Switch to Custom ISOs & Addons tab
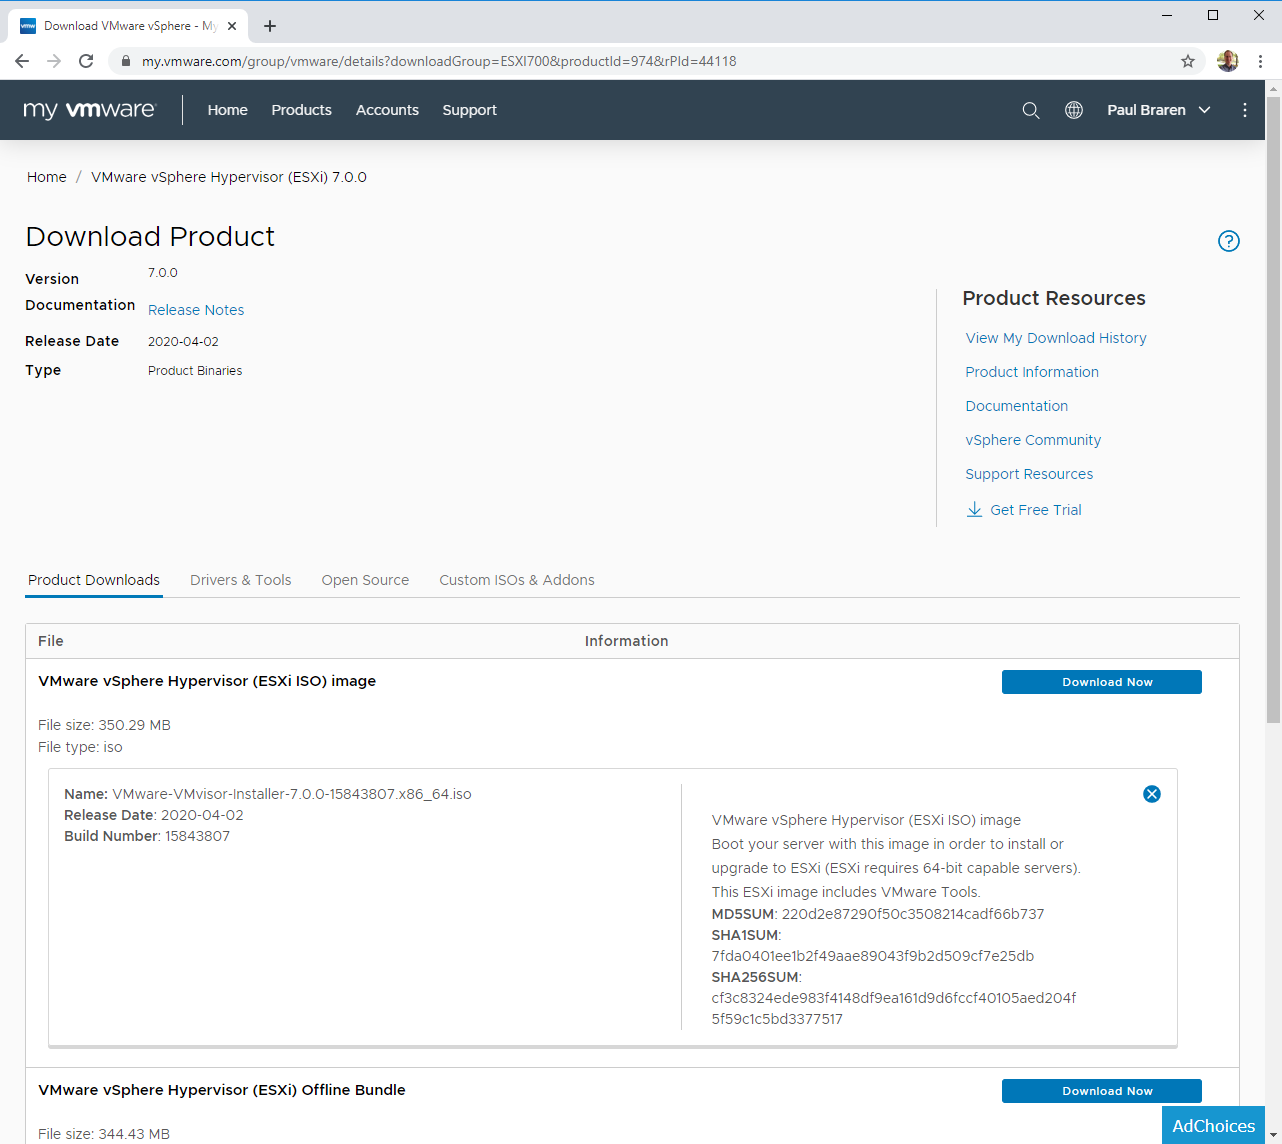The image size is (1282, 1144). pyautogui.click(x=517, y=580)
